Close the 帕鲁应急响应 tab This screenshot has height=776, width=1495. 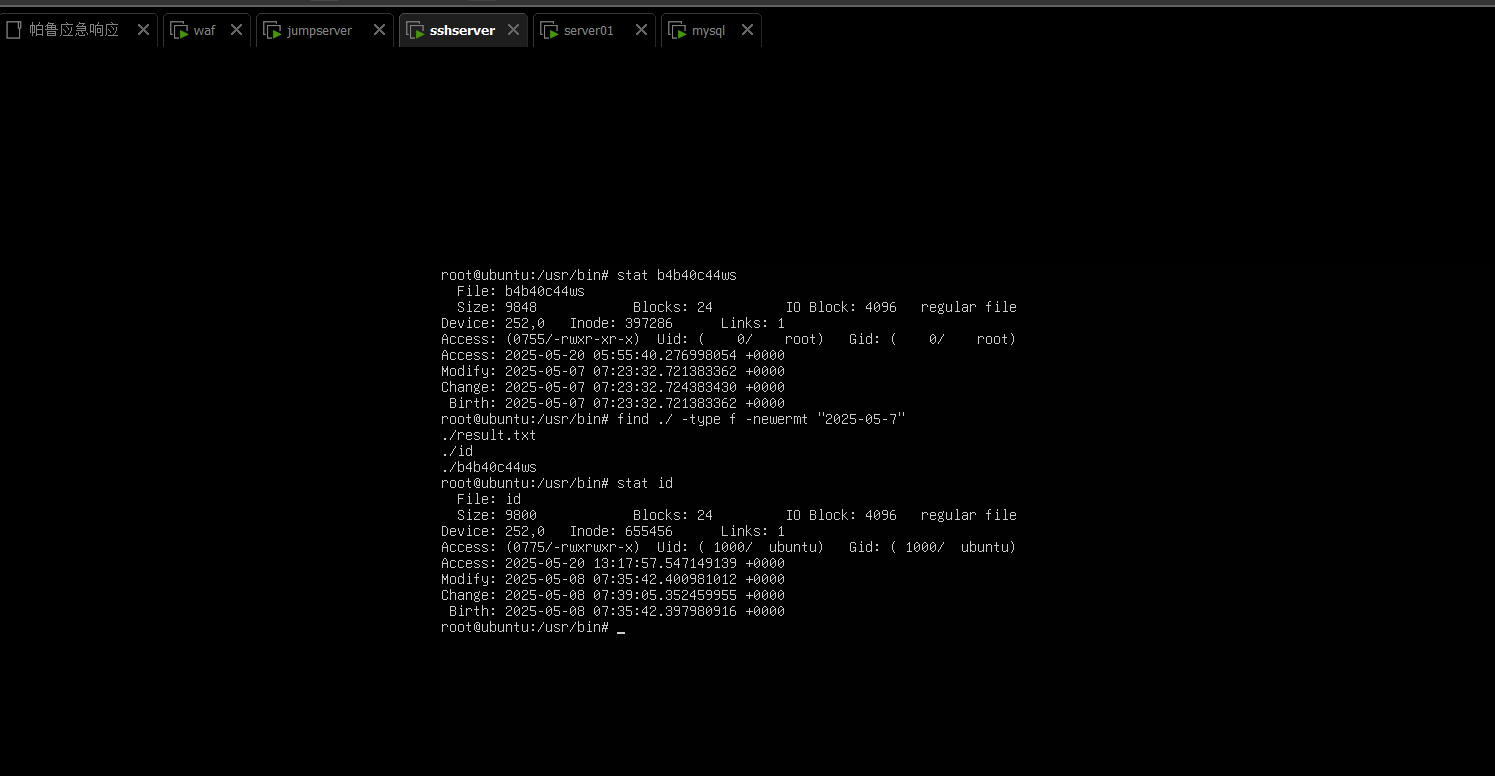[x=143, y=30]
